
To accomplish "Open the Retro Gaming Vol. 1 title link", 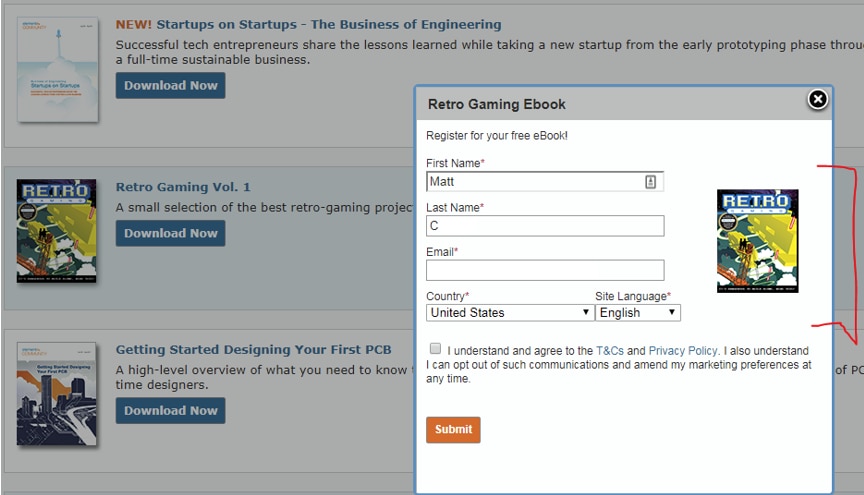I will click(x=183, y=187).
